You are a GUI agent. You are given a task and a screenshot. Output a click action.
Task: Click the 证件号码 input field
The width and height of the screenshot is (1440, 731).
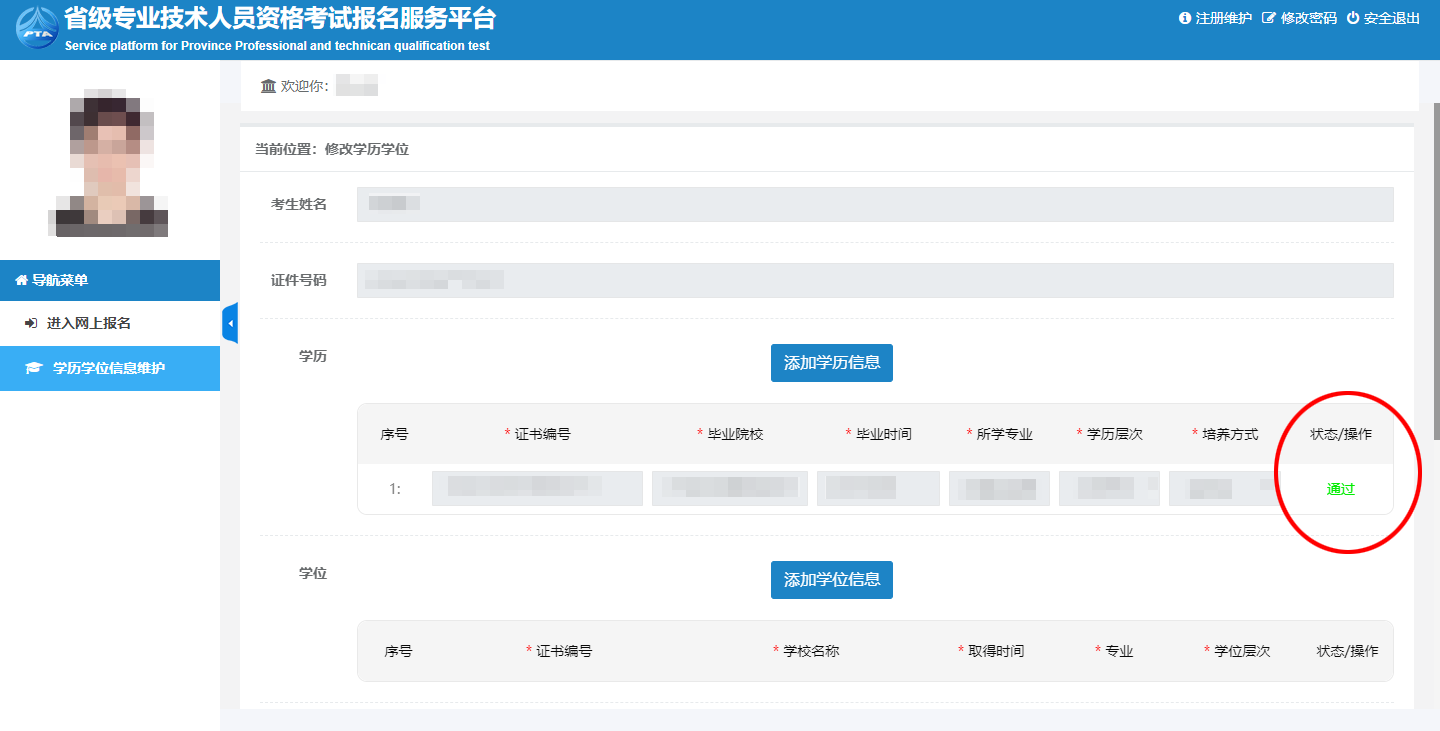click(x=874, y=280)
